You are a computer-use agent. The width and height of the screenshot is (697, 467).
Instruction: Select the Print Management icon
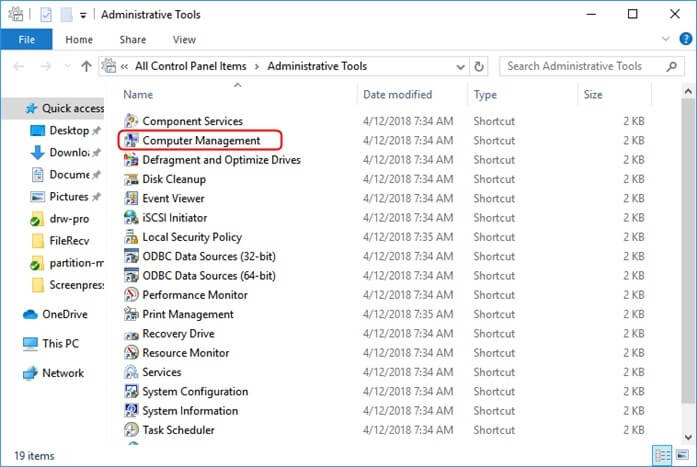click(131, 314)
